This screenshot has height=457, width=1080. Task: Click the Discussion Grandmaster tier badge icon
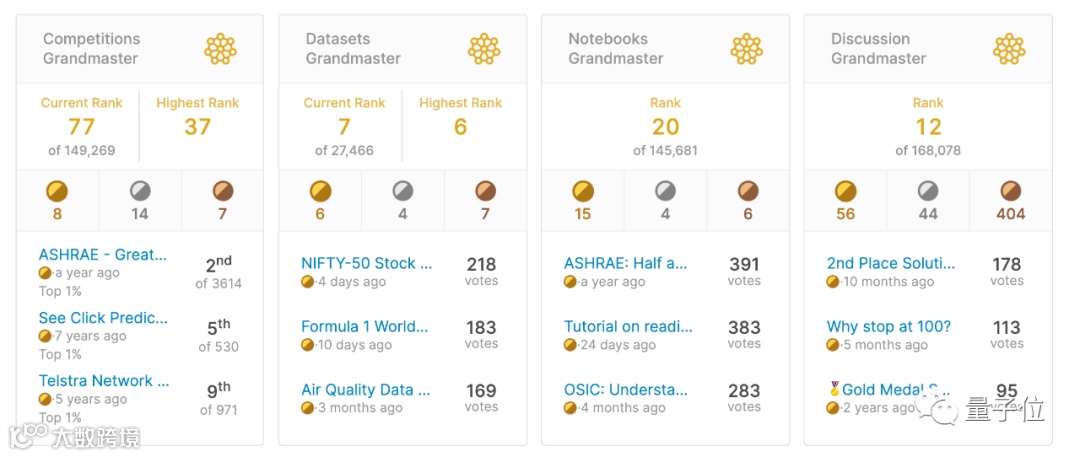[1009, 49]
